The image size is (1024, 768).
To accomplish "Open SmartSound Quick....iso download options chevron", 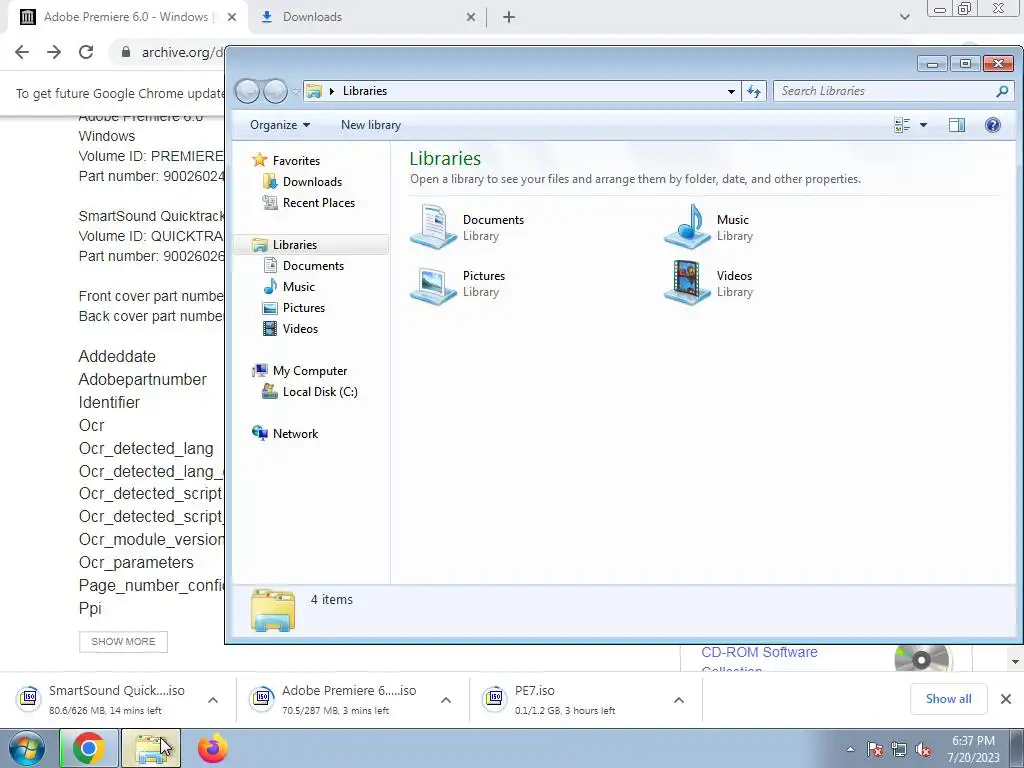I will point(213,700).
